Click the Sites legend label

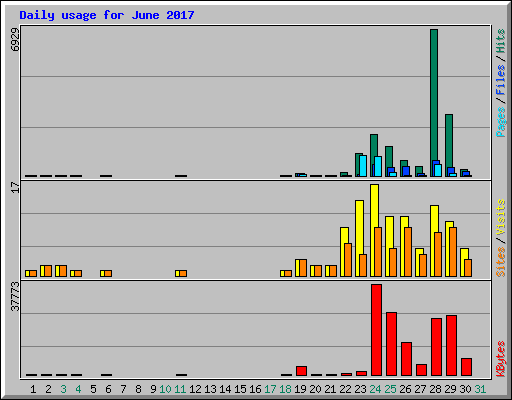click(501, 262)
